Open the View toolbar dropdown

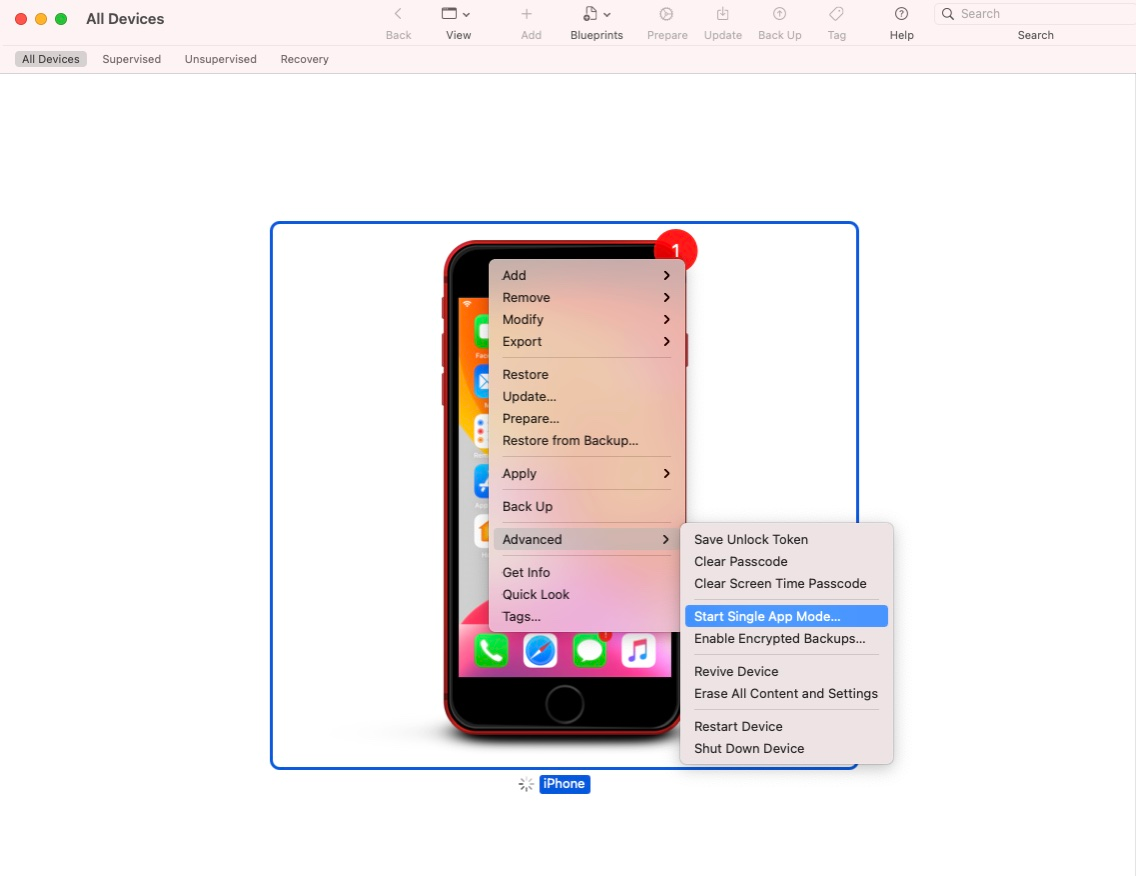point(456,14)
